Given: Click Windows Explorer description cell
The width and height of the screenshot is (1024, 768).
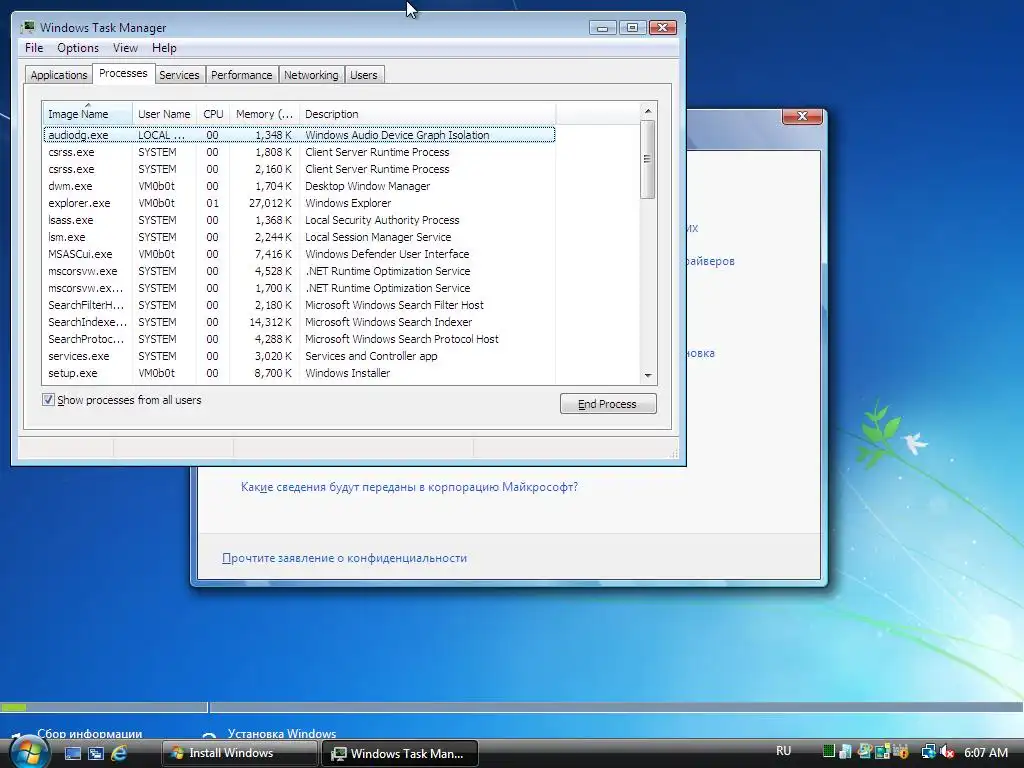Looking at the screenshot, I should (x=348, y=202).
